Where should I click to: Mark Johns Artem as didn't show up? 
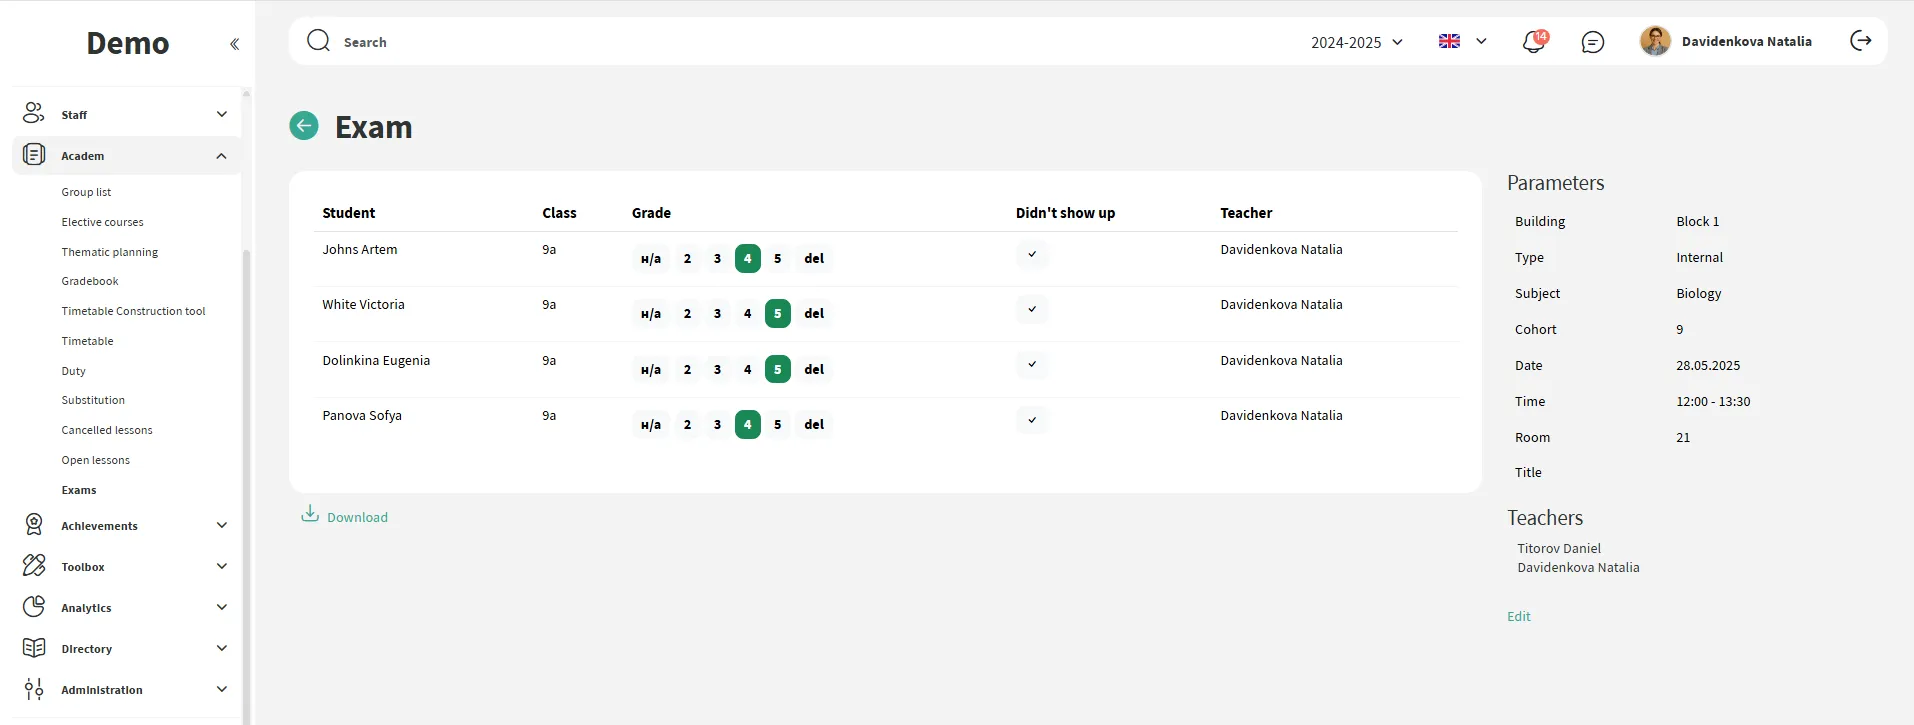(x=1032, y=255)
